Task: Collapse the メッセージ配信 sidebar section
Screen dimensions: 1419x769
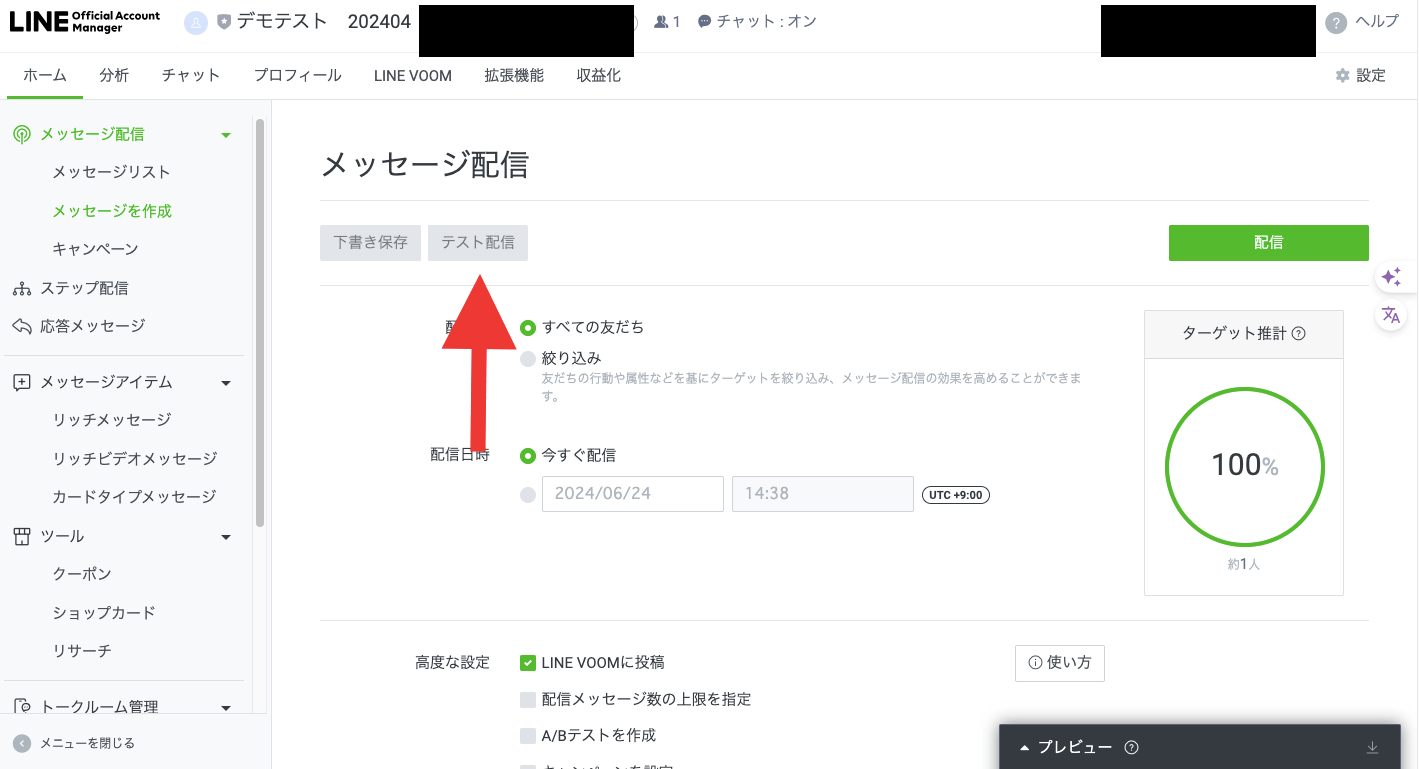Action: click(x=226, y=135)
